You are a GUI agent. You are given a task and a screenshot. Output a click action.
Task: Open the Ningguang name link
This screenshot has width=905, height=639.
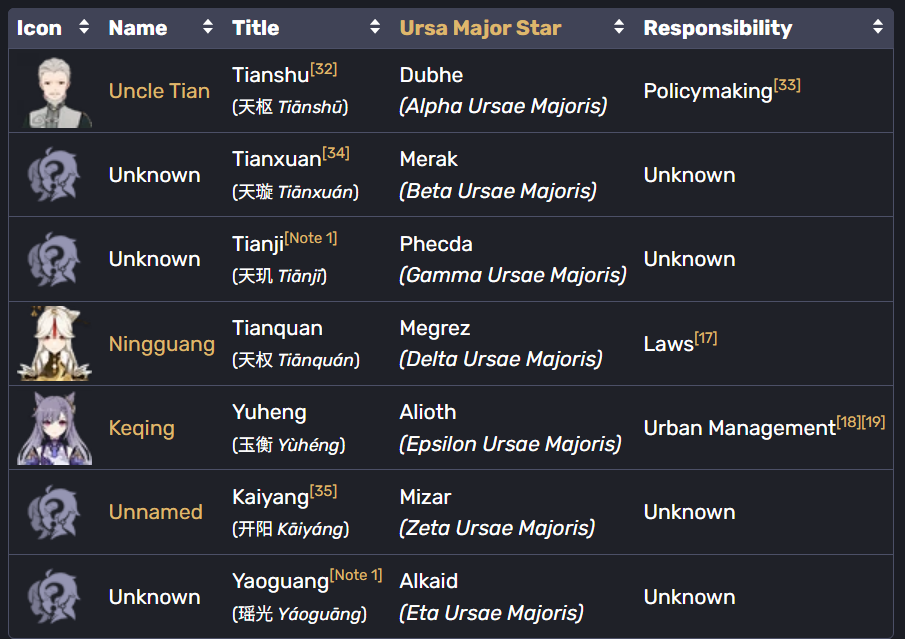(161, 344)
